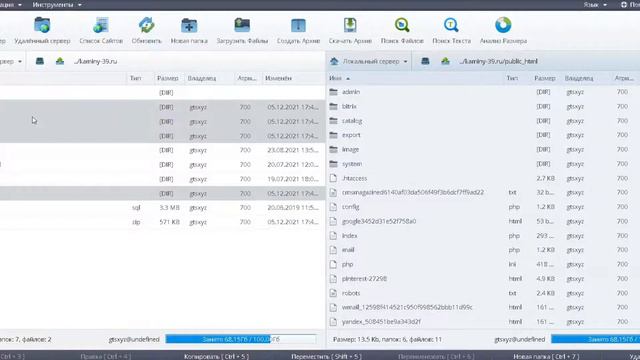This screenshot has width=640, height=360.
Task: Select the sql file row with 3.3 MB
Action: [x=162, y=208]
